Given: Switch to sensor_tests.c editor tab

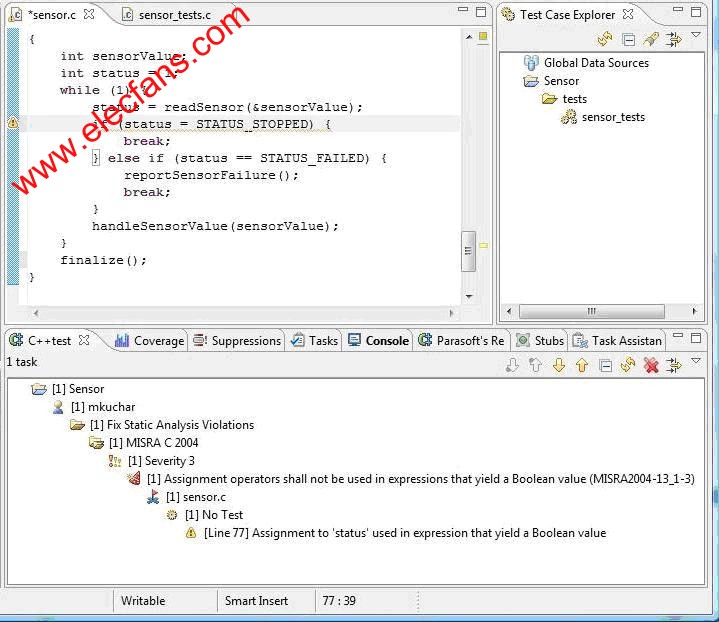Looking at the screenshot, I should [x=174, y=15].
